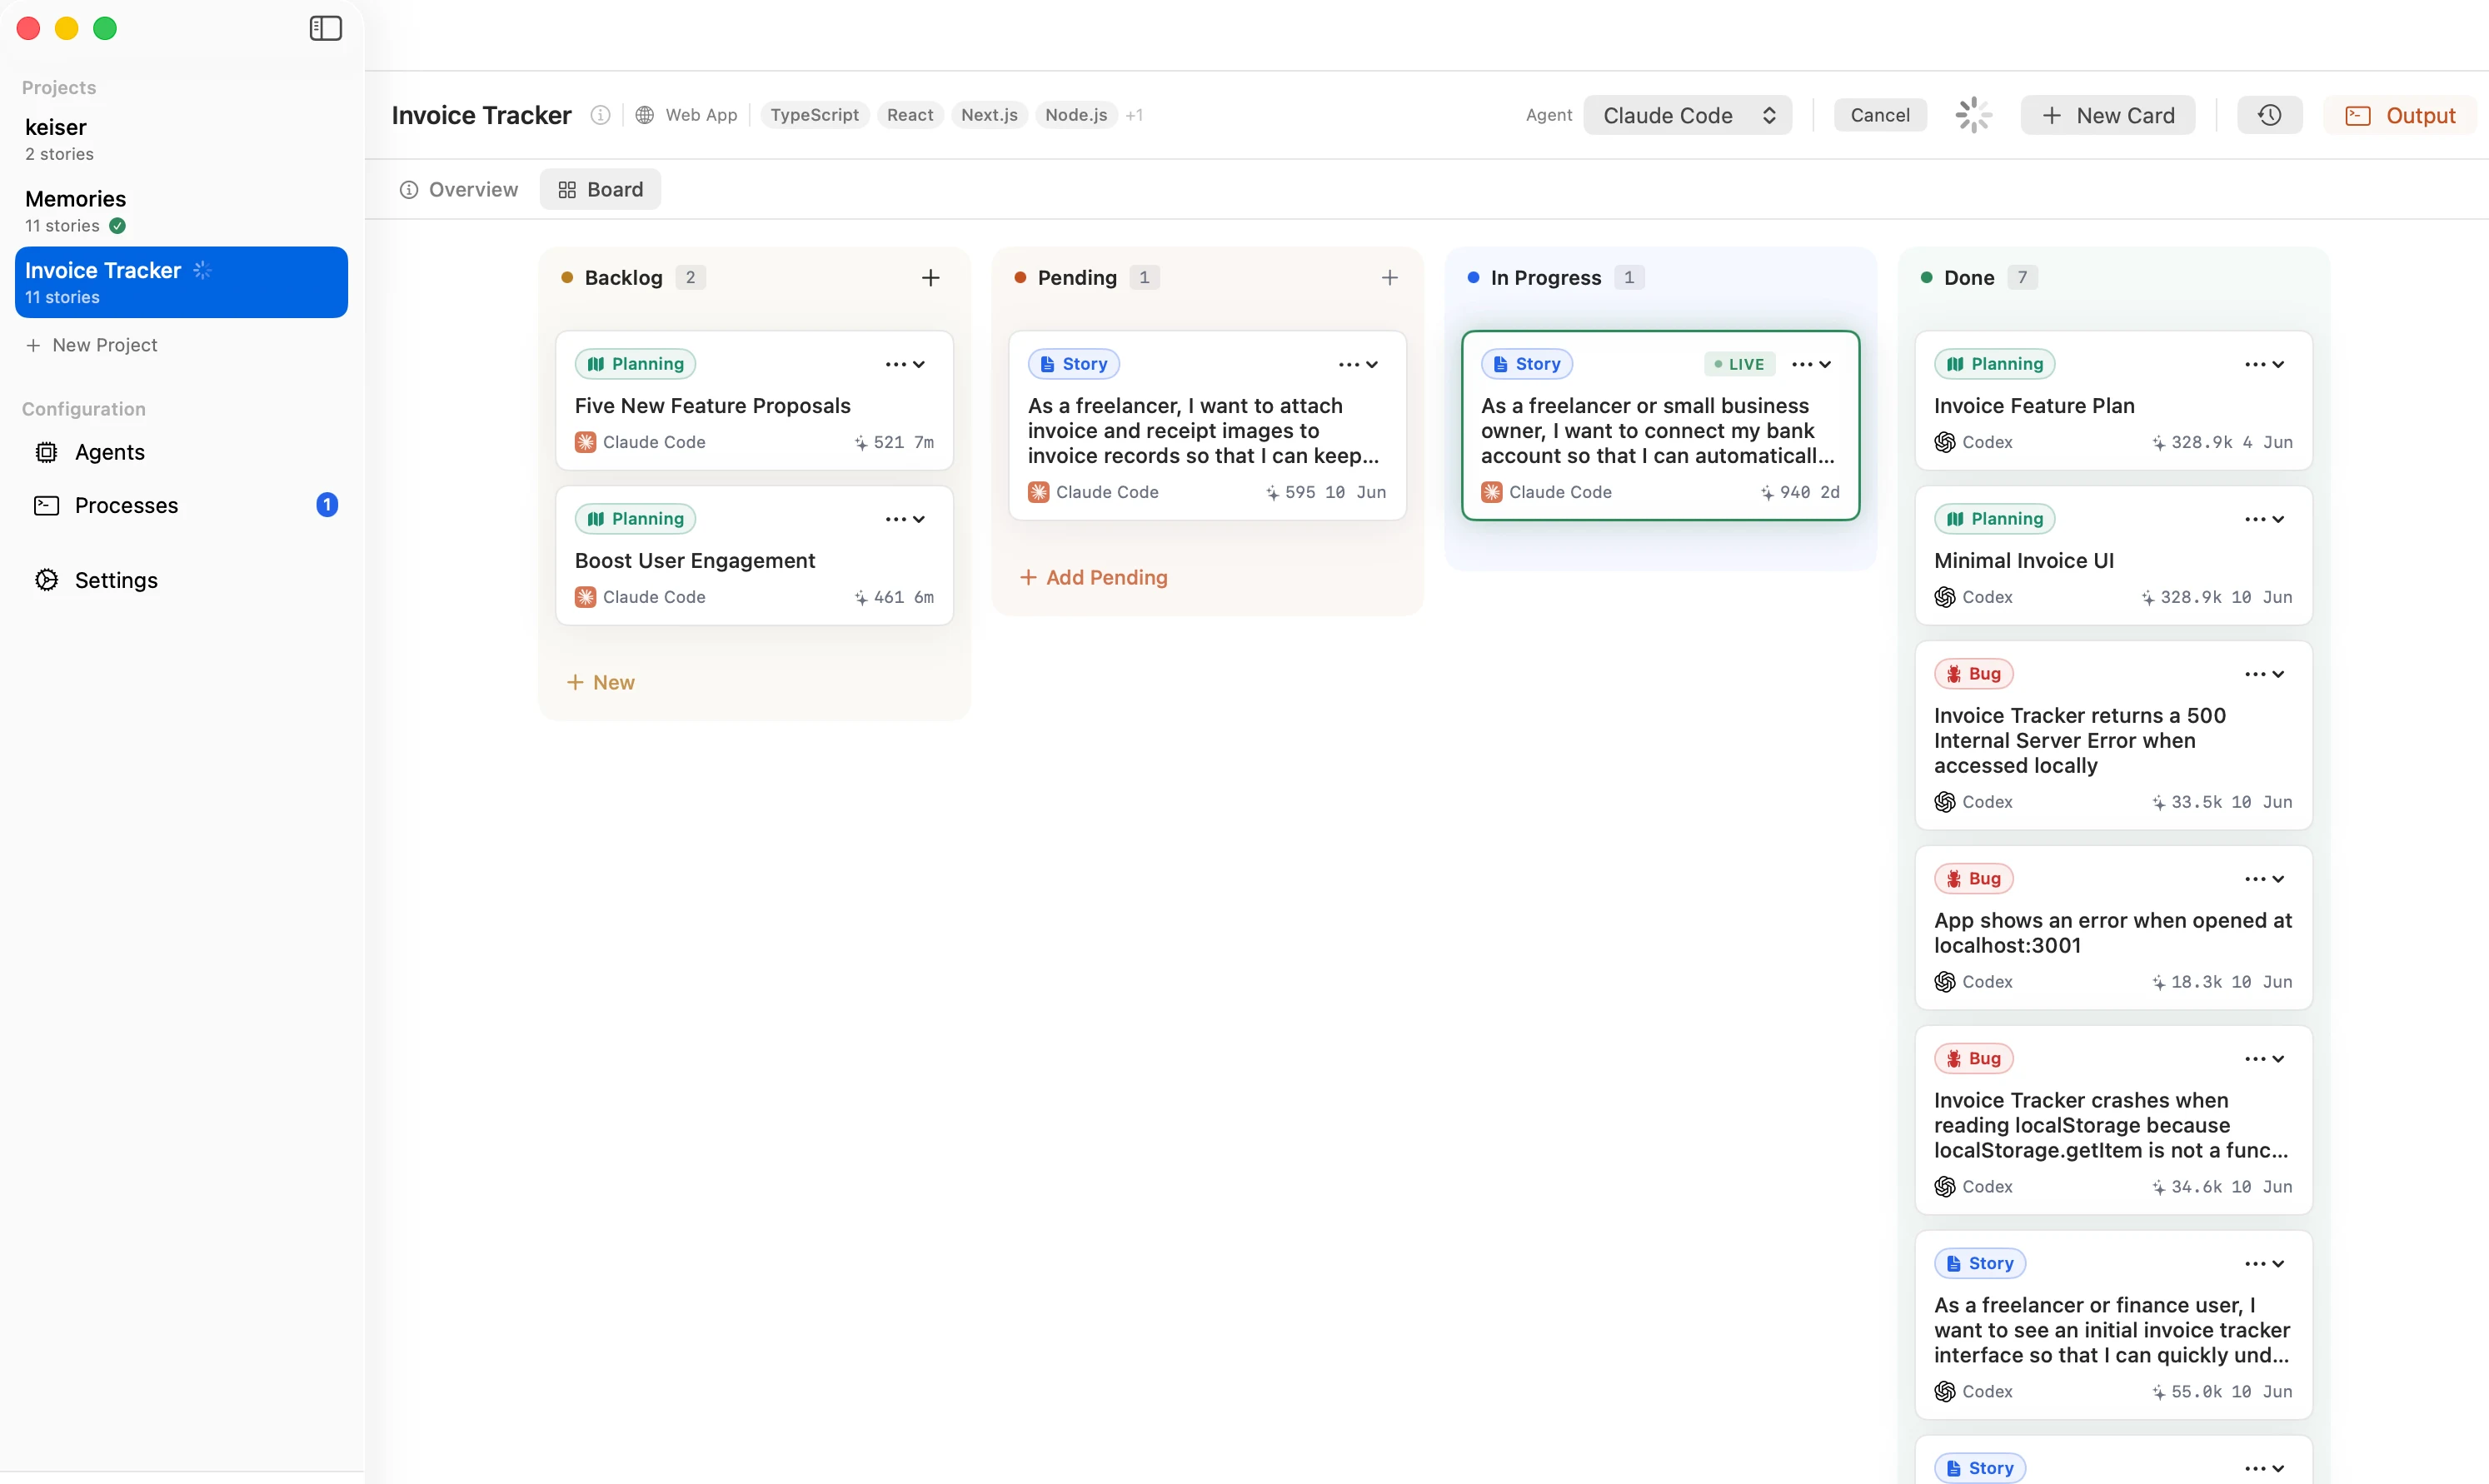The width and height of the screenshot is (2489, 1484).
Task: Open the App shows an error card
Action: coord(2113,928)
